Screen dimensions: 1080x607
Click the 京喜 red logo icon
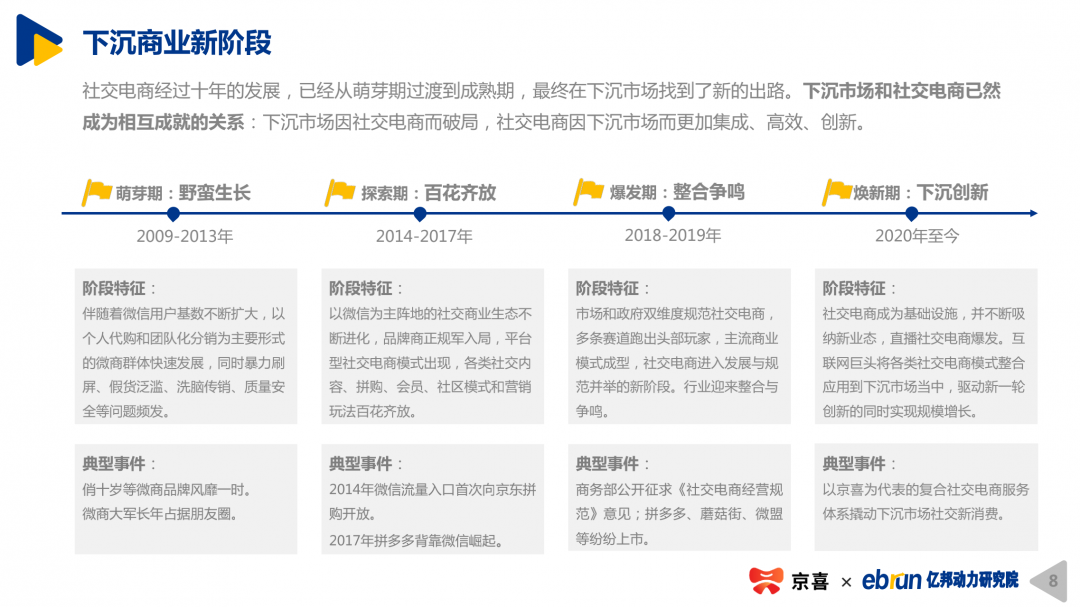[766, 580]
